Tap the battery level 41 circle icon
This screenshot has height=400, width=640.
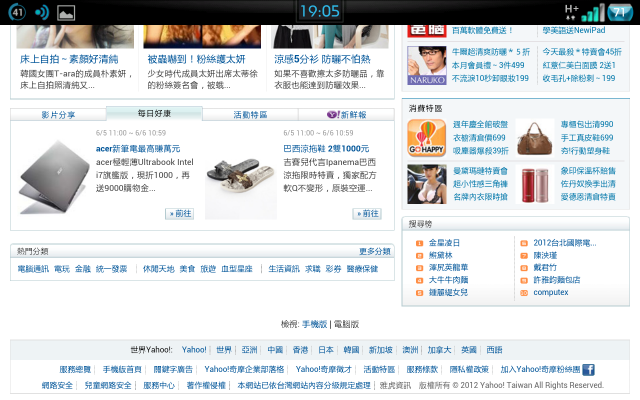click(x=17, y=12)
